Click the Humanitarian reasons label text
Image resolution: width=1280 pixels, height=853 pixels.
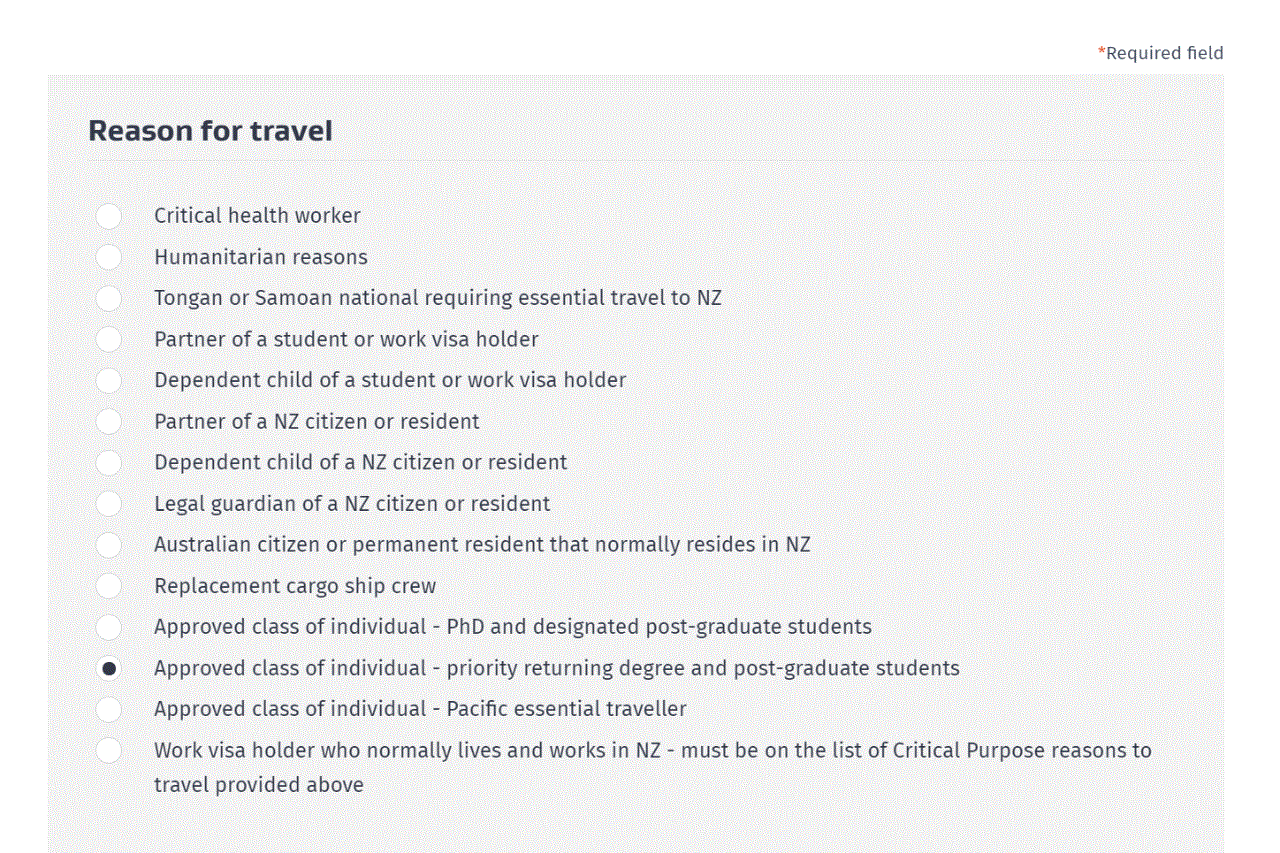261,257
